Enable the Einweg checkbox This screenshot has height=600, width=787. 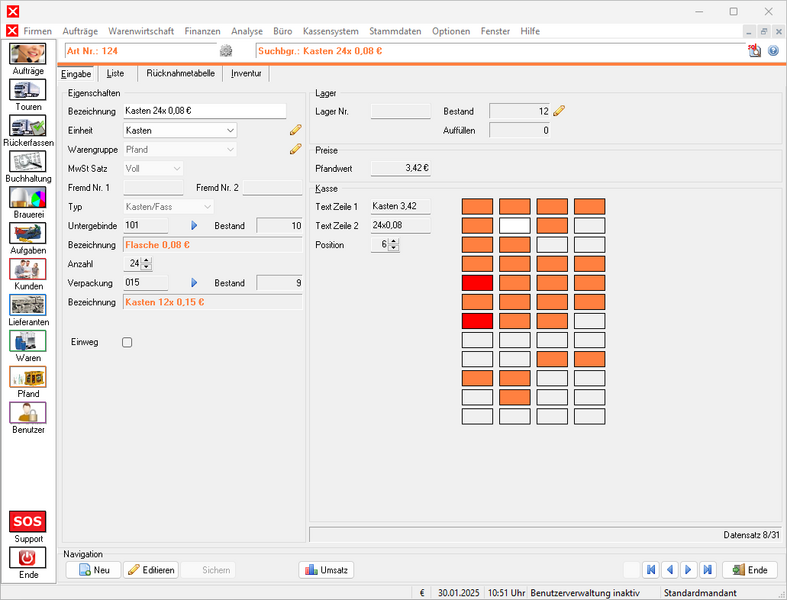point(127,342)
